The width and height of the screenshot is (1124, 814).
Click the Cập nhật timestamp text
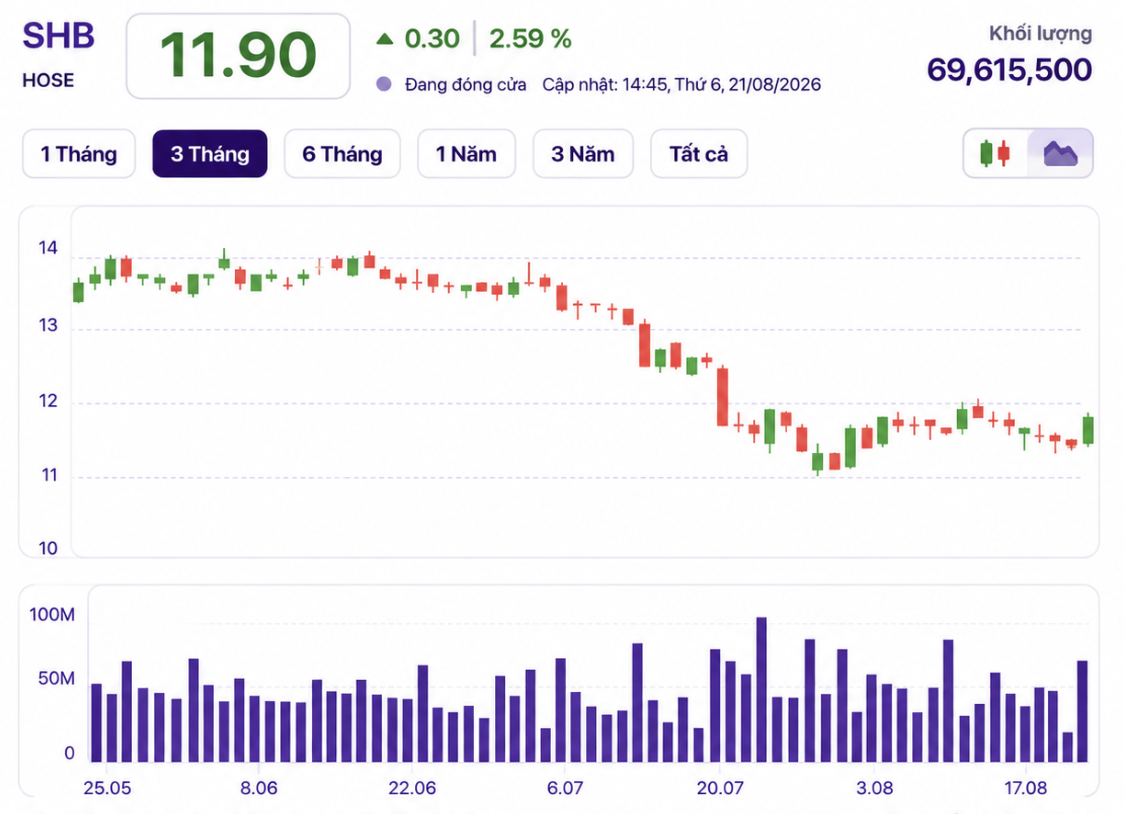[x=681, y=85]
